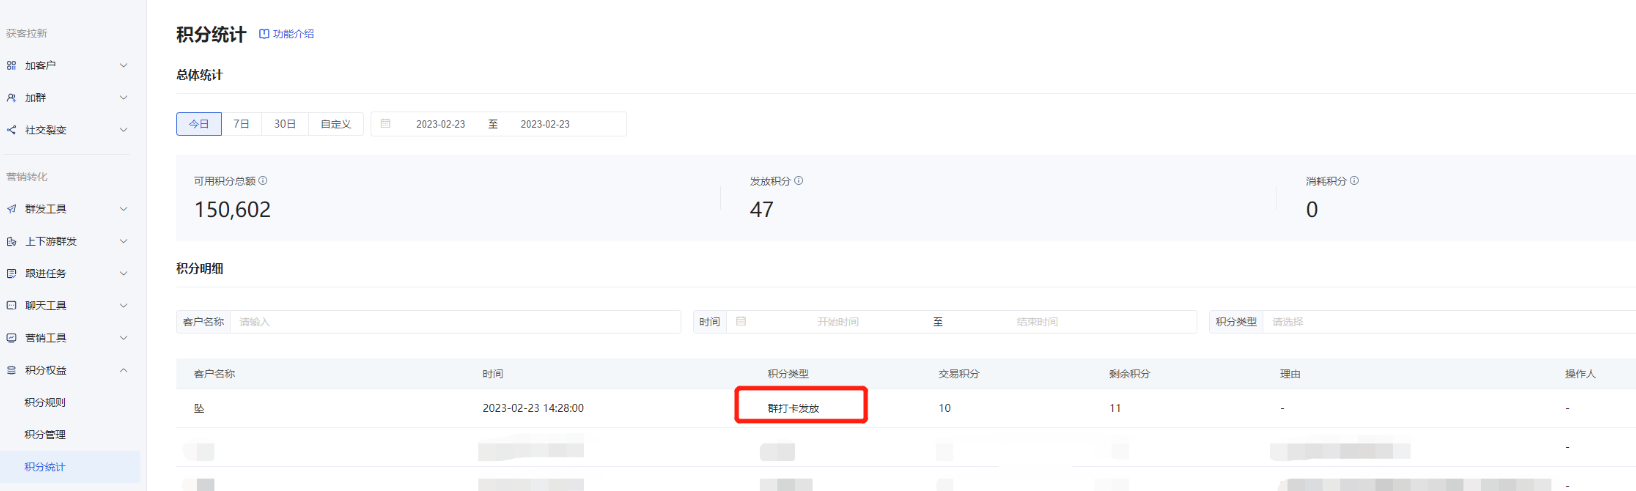Click the 群打卡发放 cell
Screen dimensions: 1636x491
tap(794, 408)
